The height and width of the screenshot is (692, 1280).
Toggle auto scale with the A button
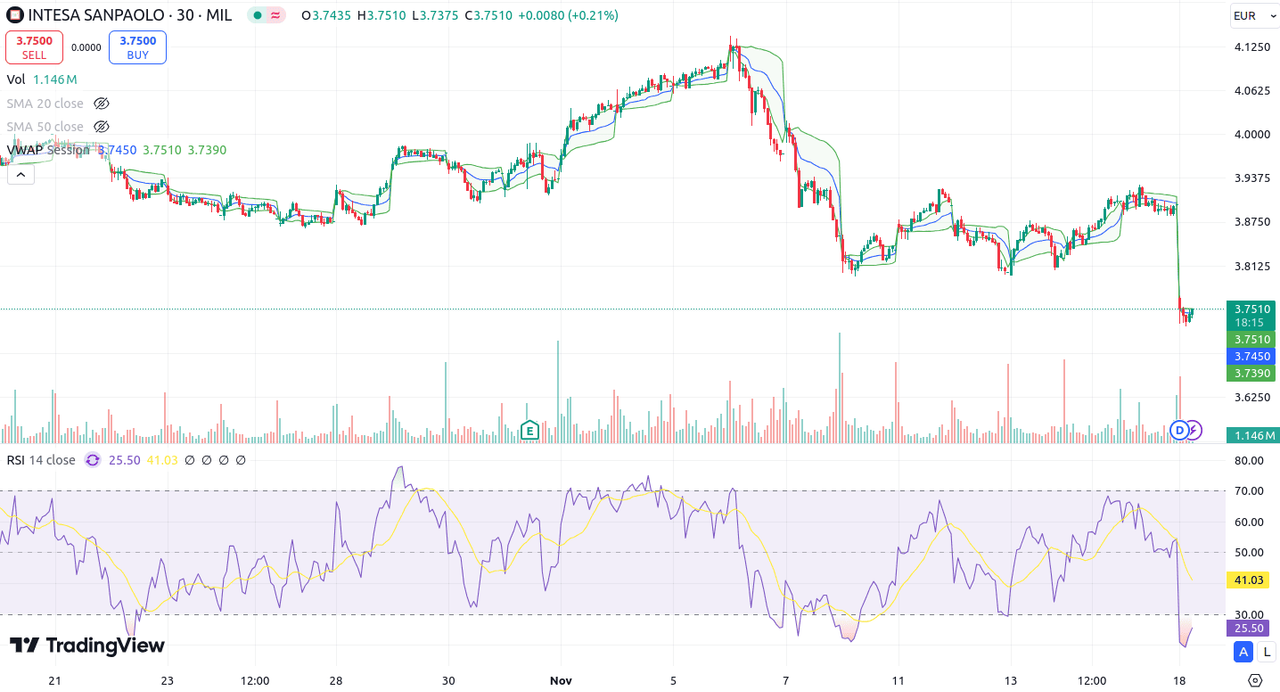(1244, 652)
